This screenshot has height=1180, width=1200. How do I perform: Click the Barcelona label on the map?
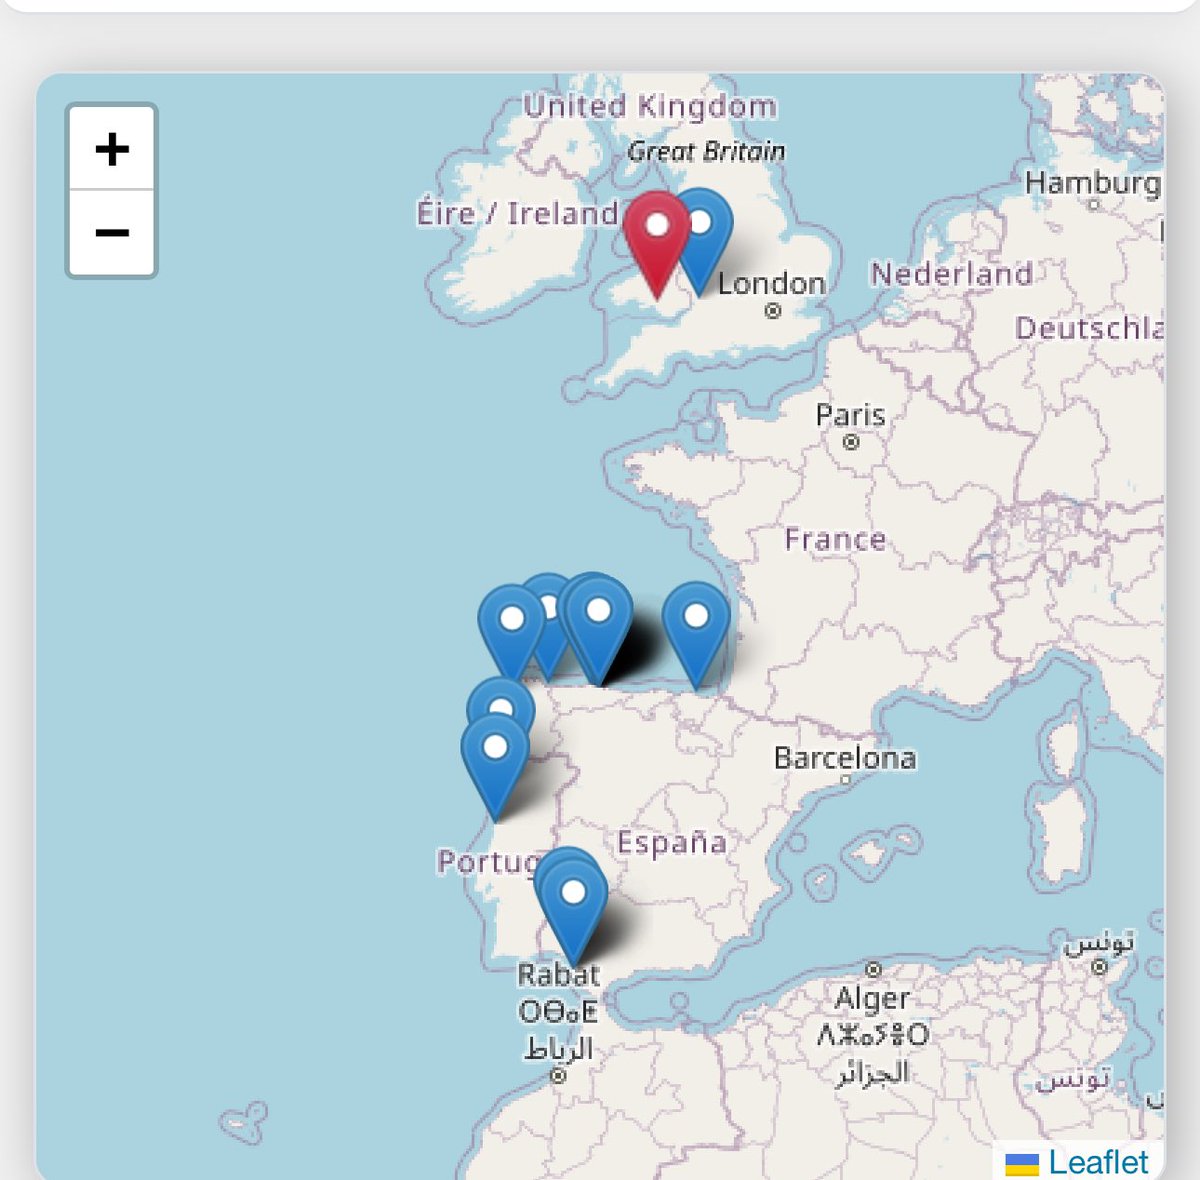click(x=845, y=758)
